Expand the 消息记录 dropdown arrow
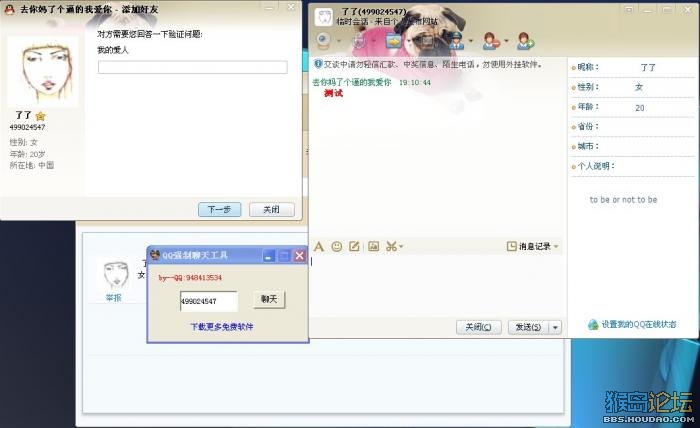700x428 pixels. (556, 246)
